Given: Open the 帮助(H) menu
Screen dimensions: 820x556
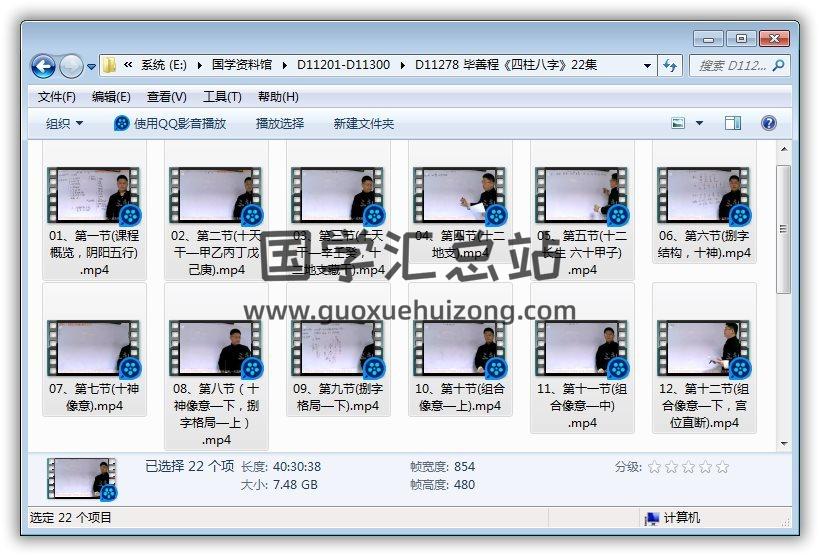Looking at the screenshot, I should [278, 96].
